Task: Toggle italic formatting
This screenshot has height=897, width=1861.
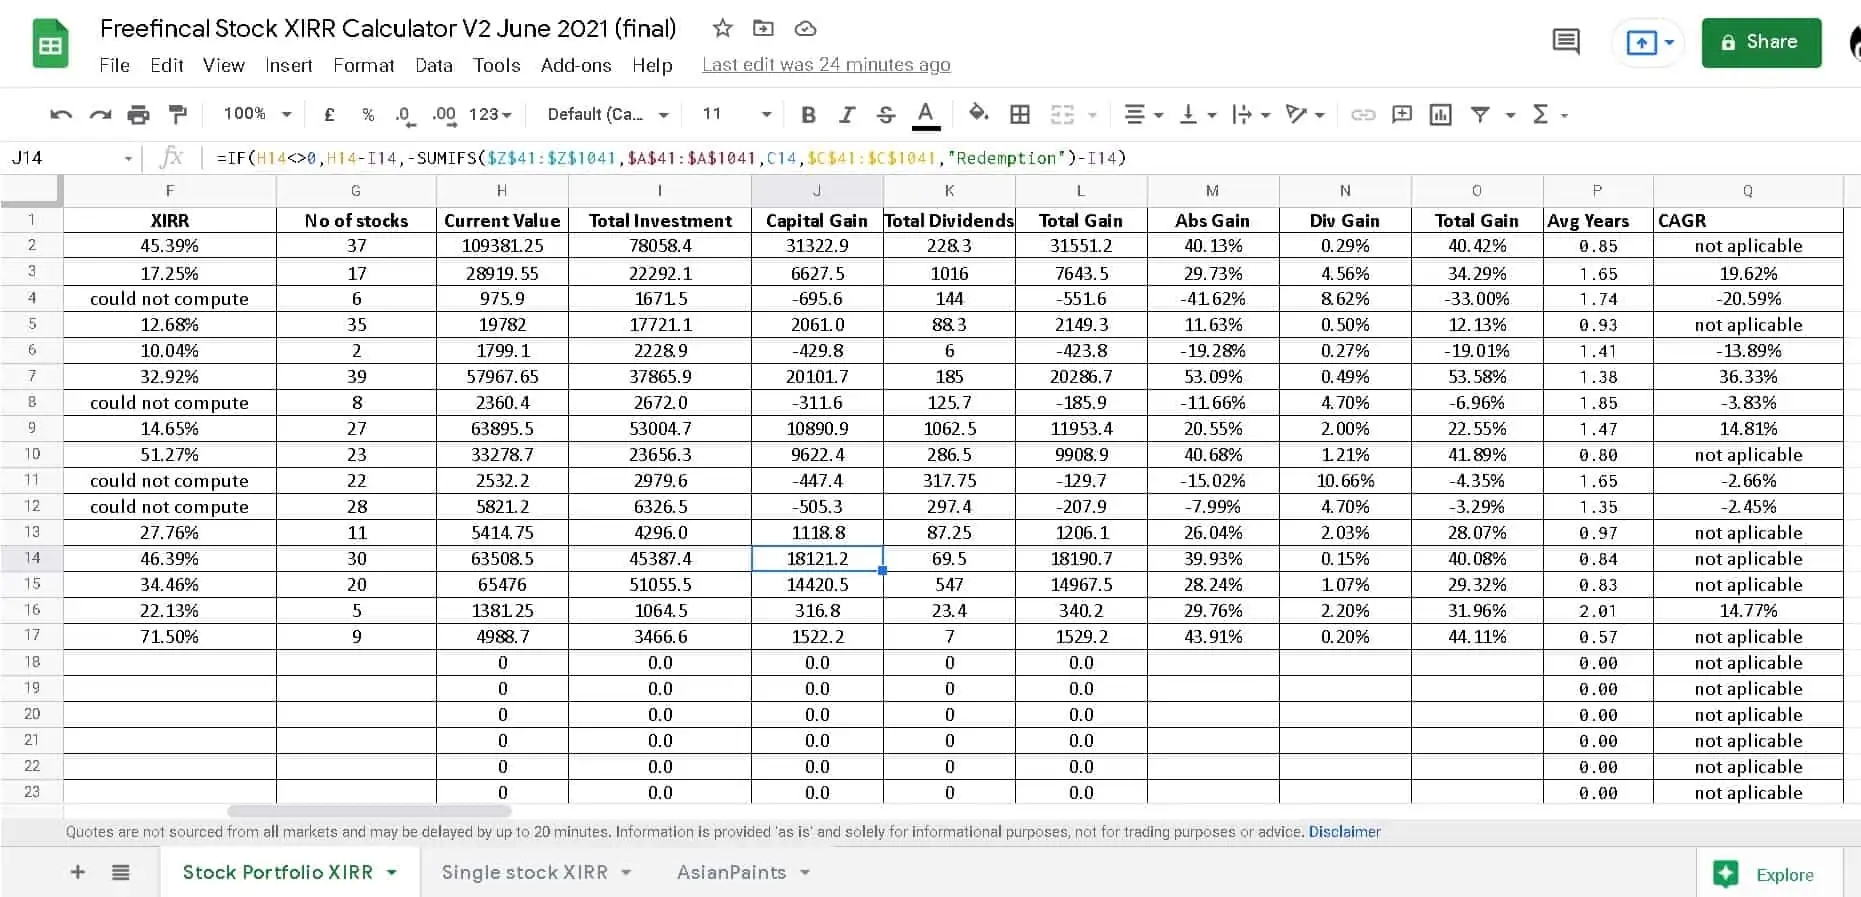Action: (847, 115)
